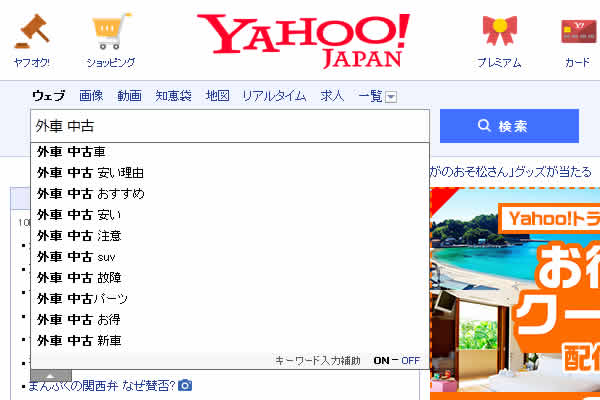Switch to the リアルタイム search tab
This screenshot has width=600, height=400.
273,96
